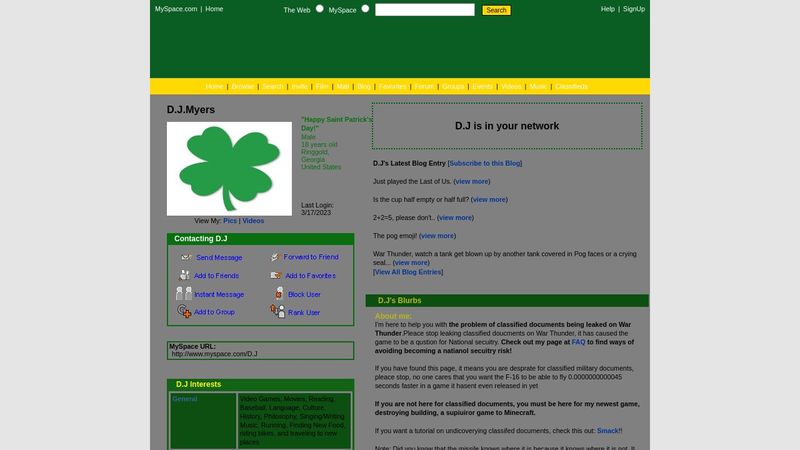Click View All Blog Entries link

407,272
